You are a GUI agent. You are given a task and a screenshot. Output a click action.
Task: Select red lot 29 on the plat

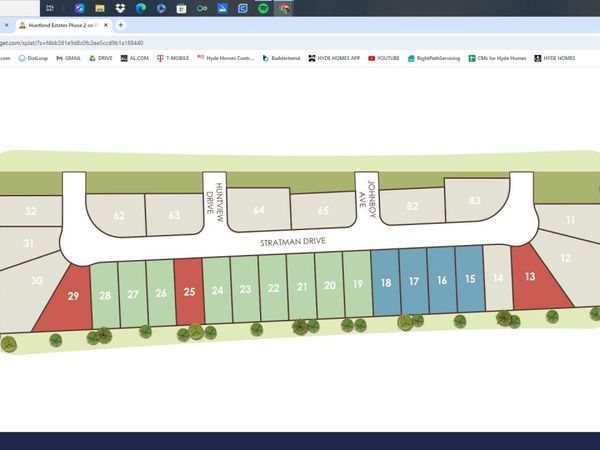pyautogui.click(x=68, y=297)
